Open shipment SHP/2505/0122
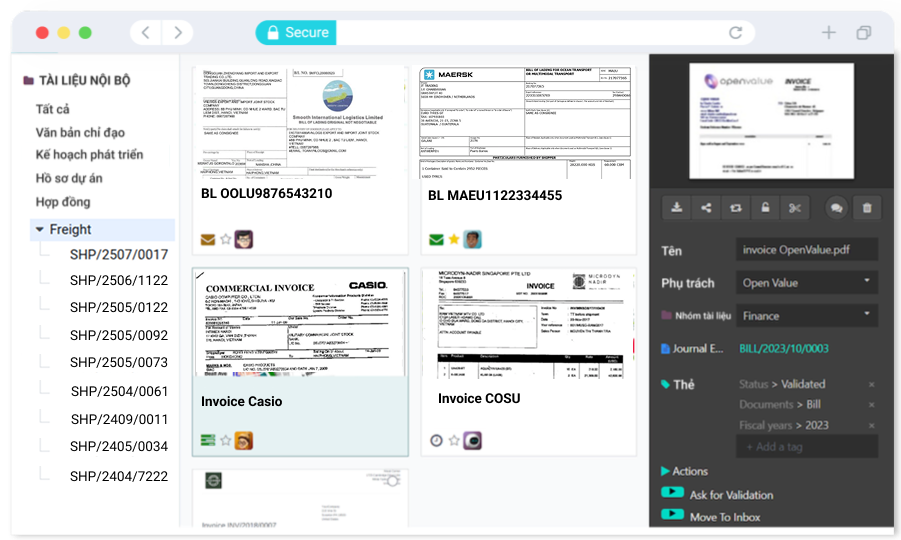 [x=119, y=307]
